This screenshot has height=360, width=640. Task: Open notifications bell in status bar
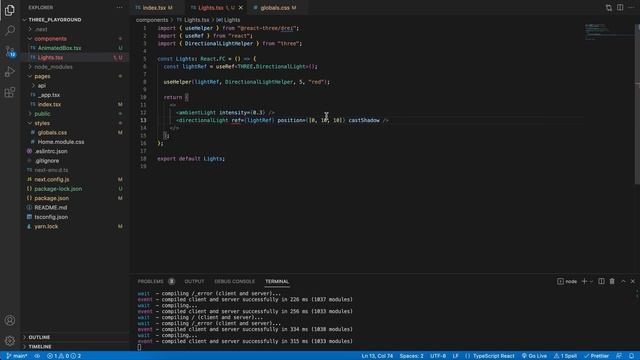pos(631,356)
